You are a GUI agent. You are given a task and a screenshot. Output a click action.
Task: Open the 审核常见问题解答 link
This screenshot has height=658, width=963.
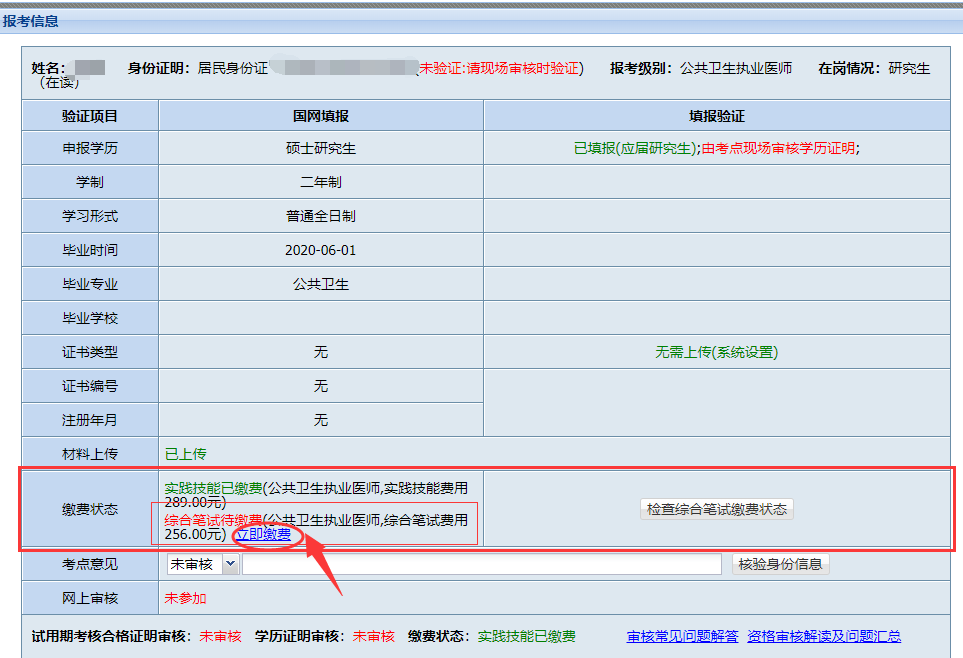click(682, 636)
